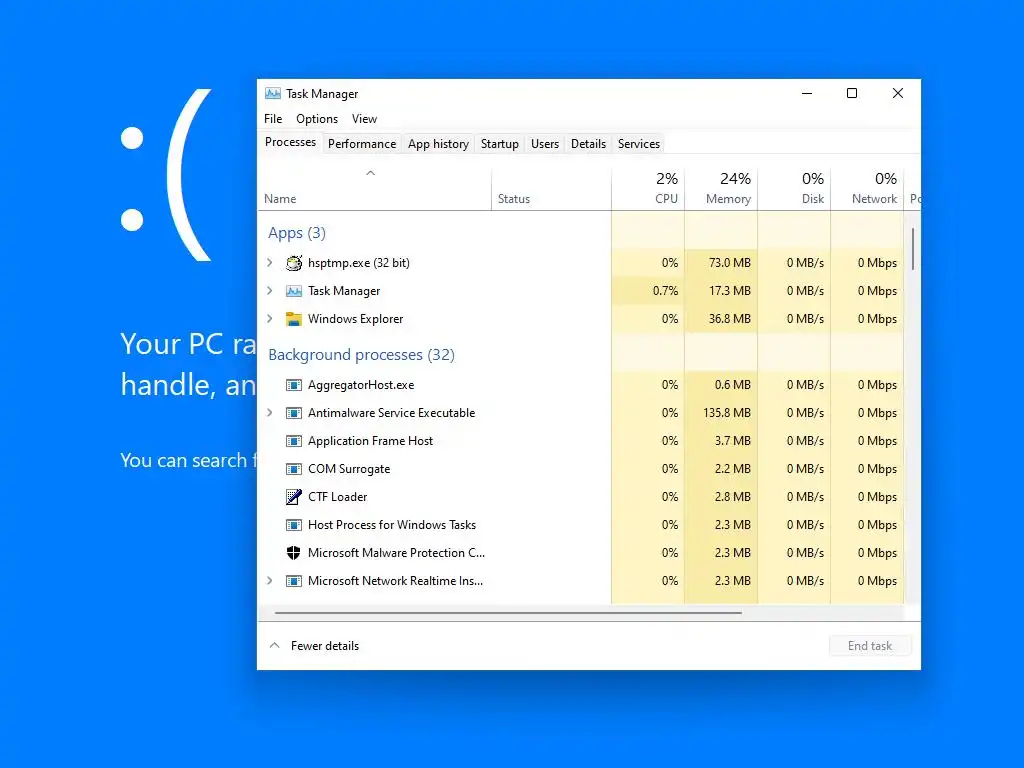Expand the Windows Explorer entry
1024x768 pixels.
click(x=270, y=319)
